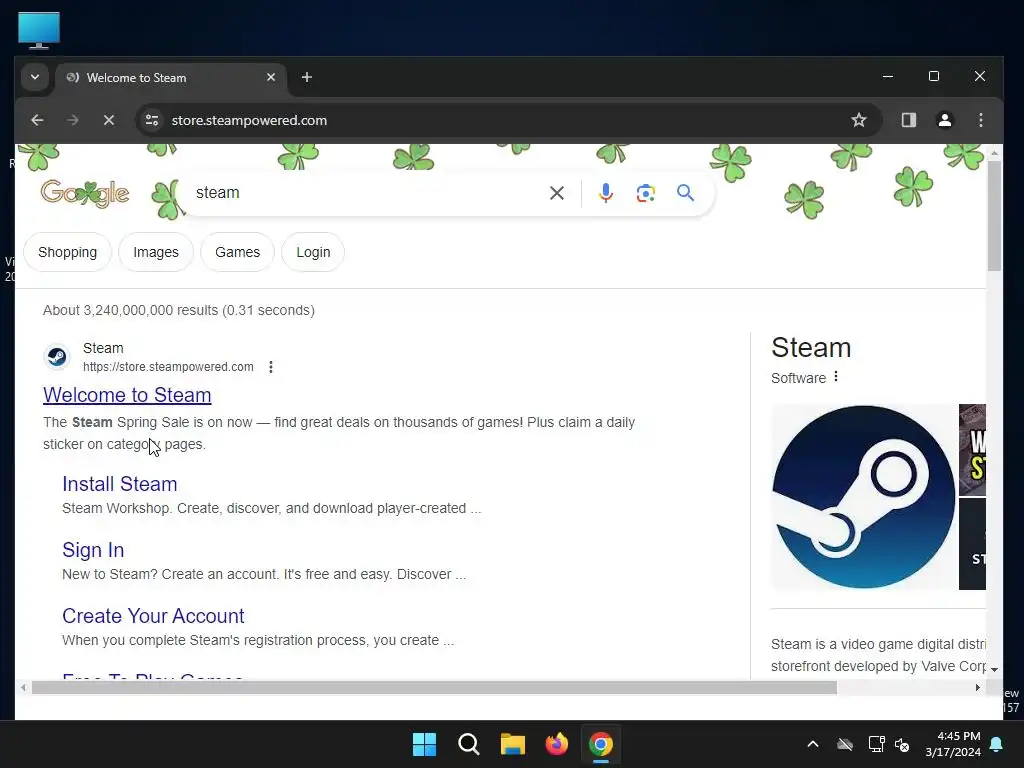Image resolution: width=1024 pixels, height=768 pixels.
Task: Click the Steam favicon in first result
Action: coord(57,357)
